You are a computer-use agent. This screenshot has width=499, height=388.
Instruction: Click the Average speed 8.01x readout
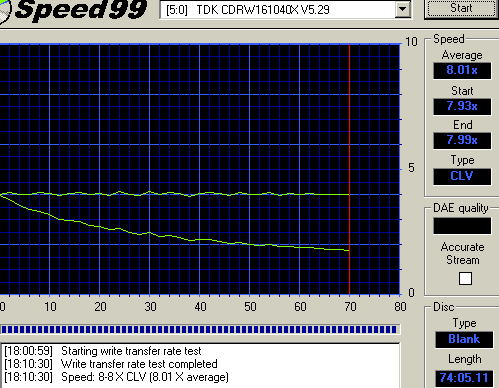462,70
